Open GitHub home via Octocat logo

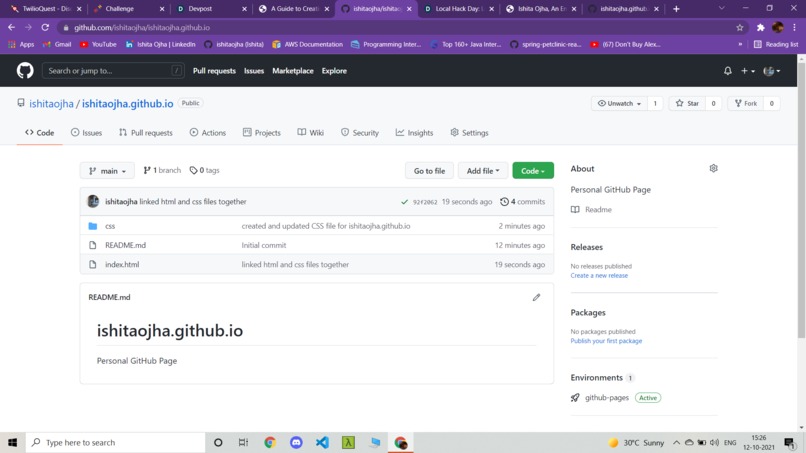(25, 70)
